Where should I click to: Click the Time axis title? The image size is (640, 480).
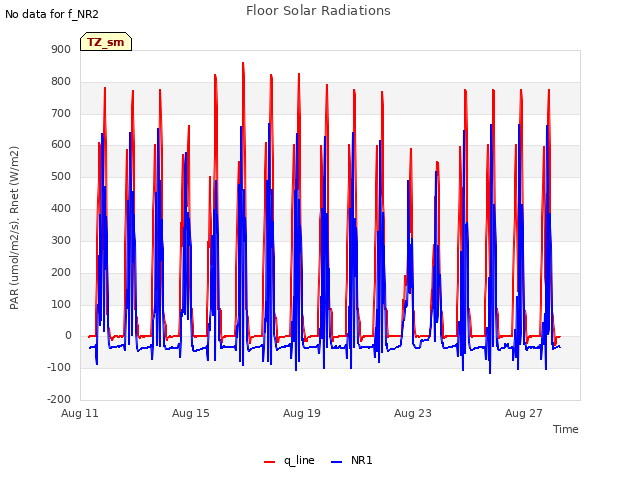[x=566, y=429]
